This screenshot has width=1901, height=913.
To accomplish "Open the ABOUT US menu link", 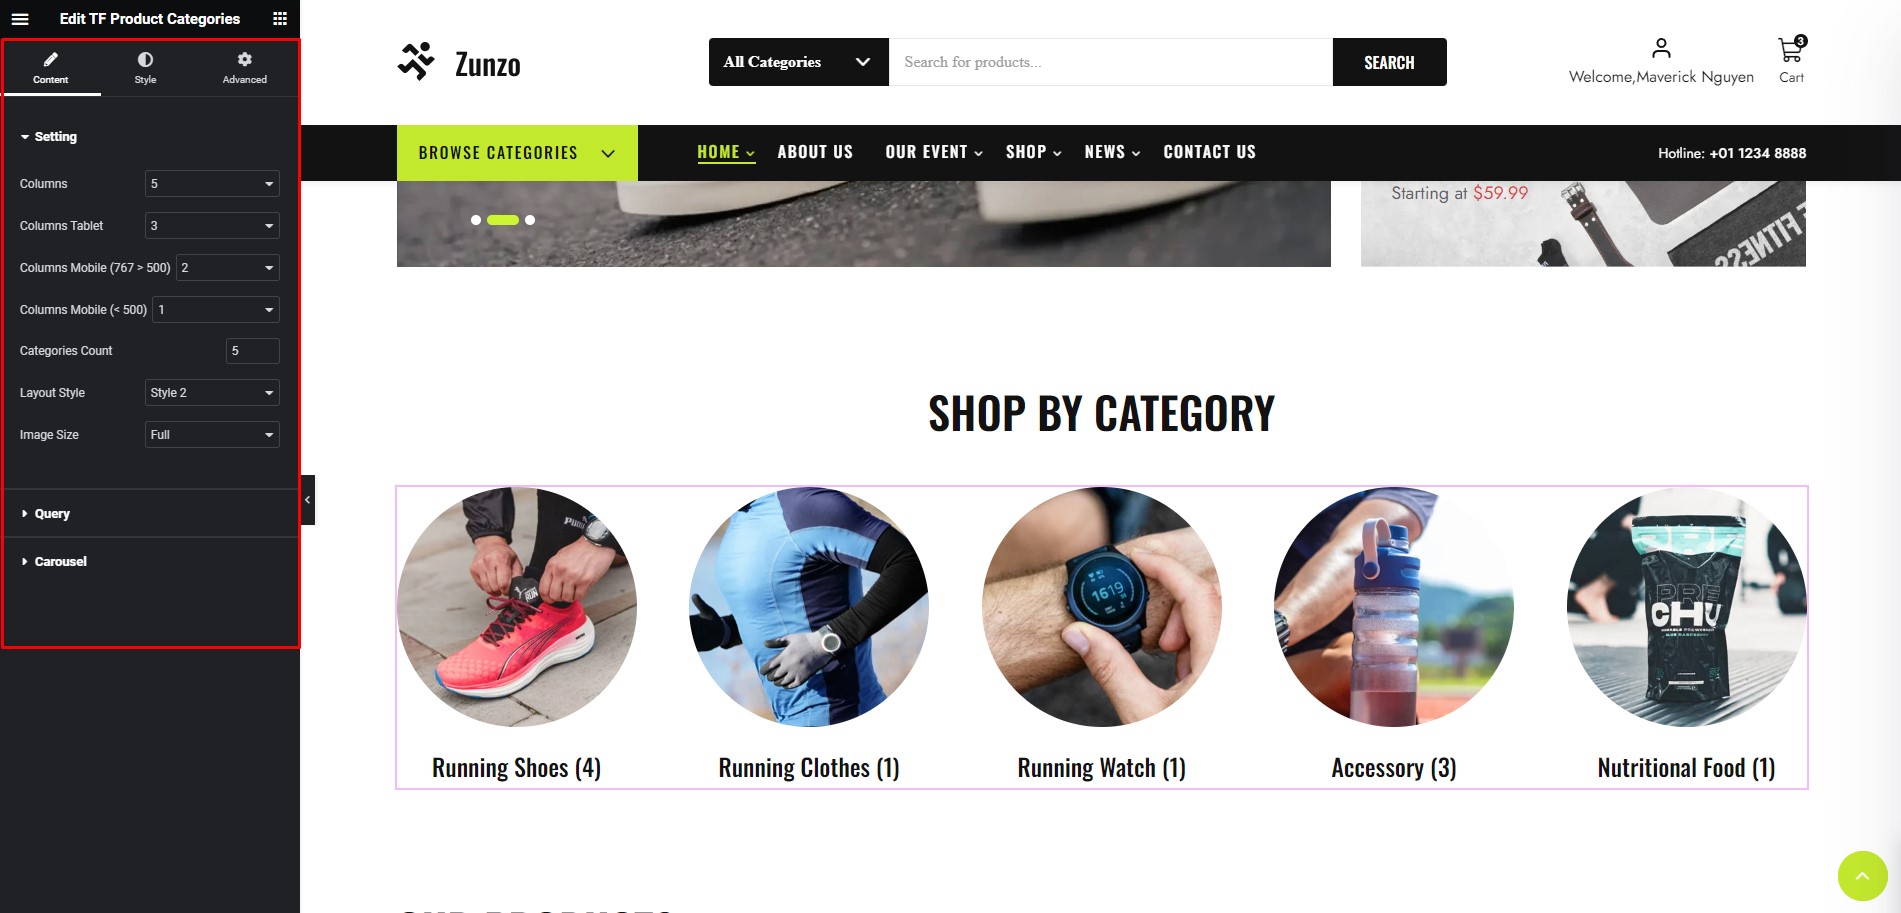I will tap(815, 152).
